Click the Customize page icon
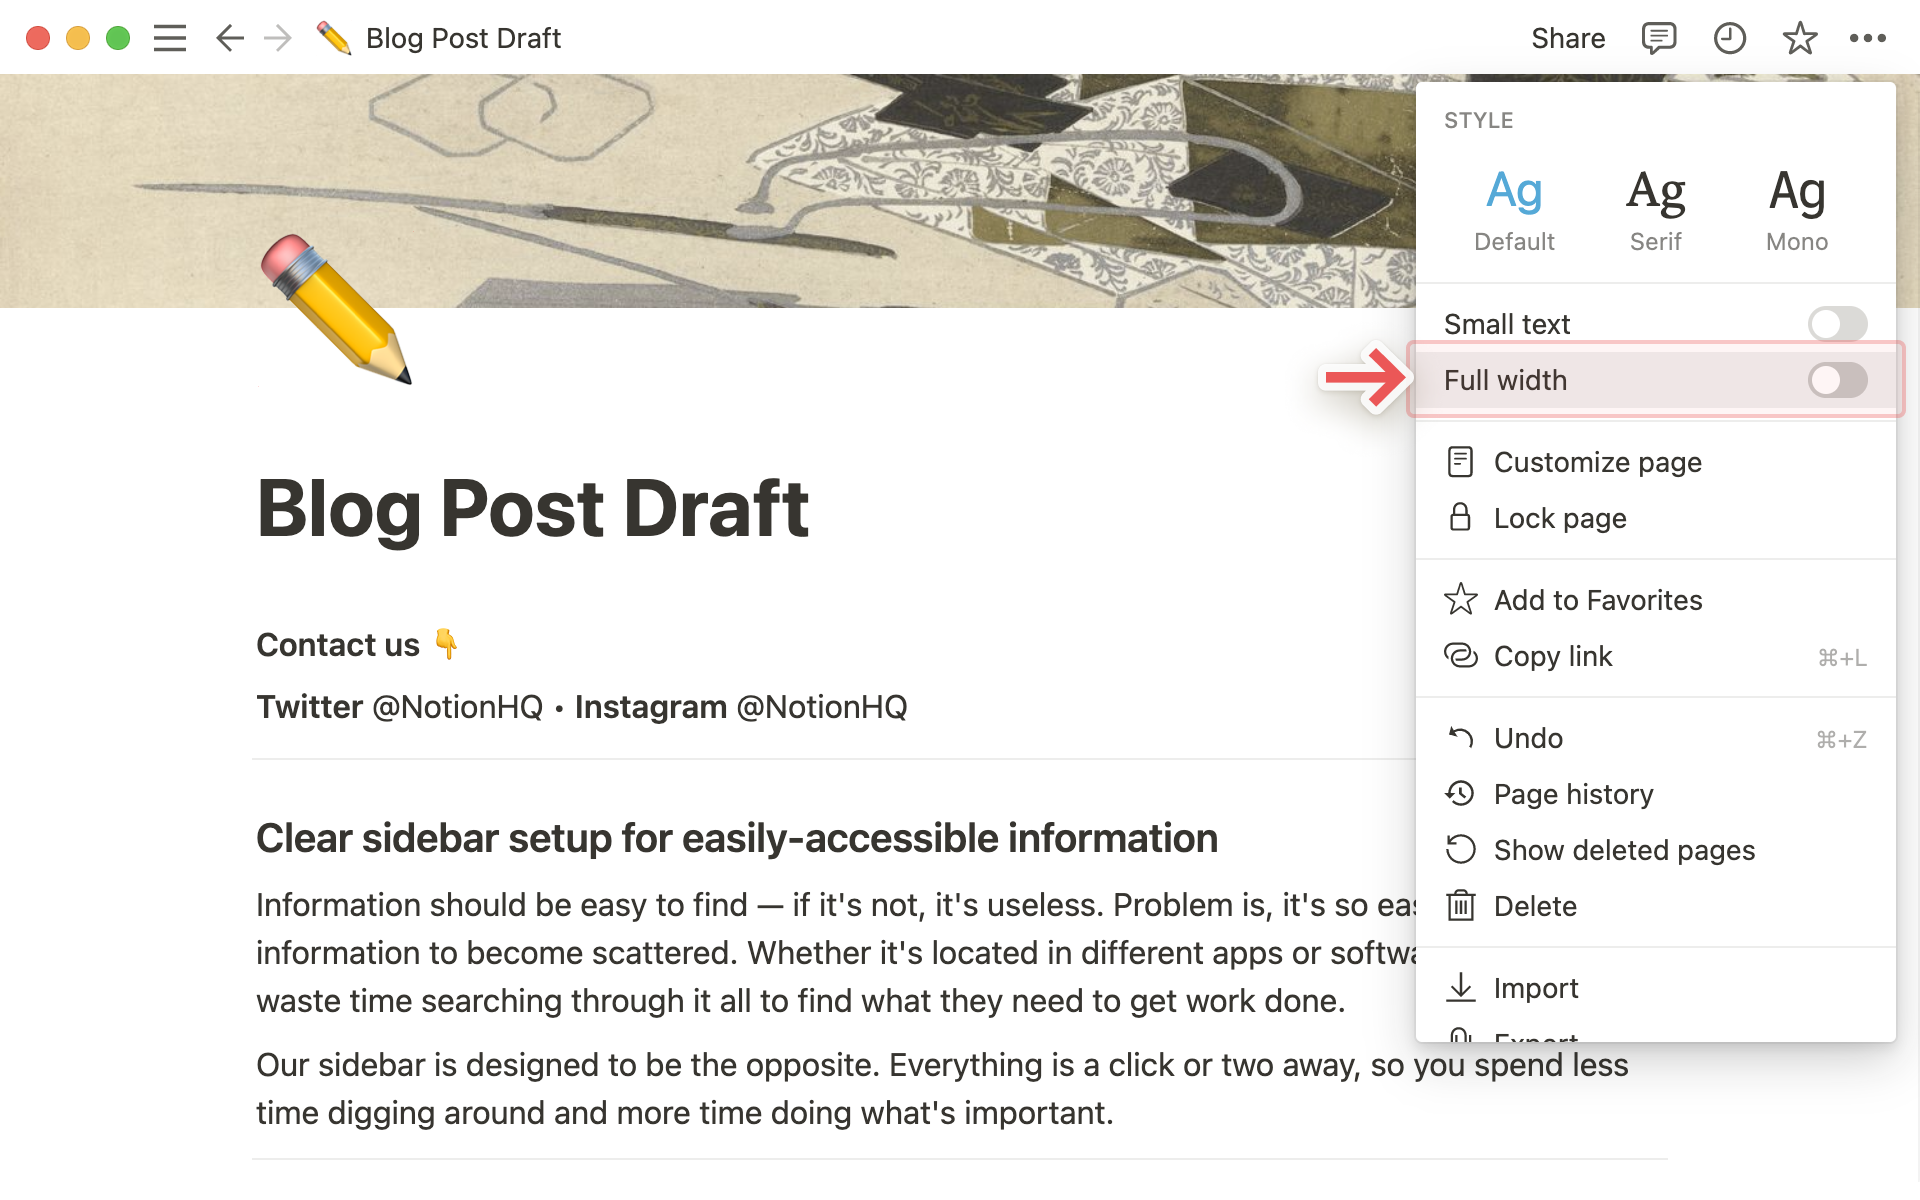This screenshot has width=1920, height=1200. [x=1461, y=462]
